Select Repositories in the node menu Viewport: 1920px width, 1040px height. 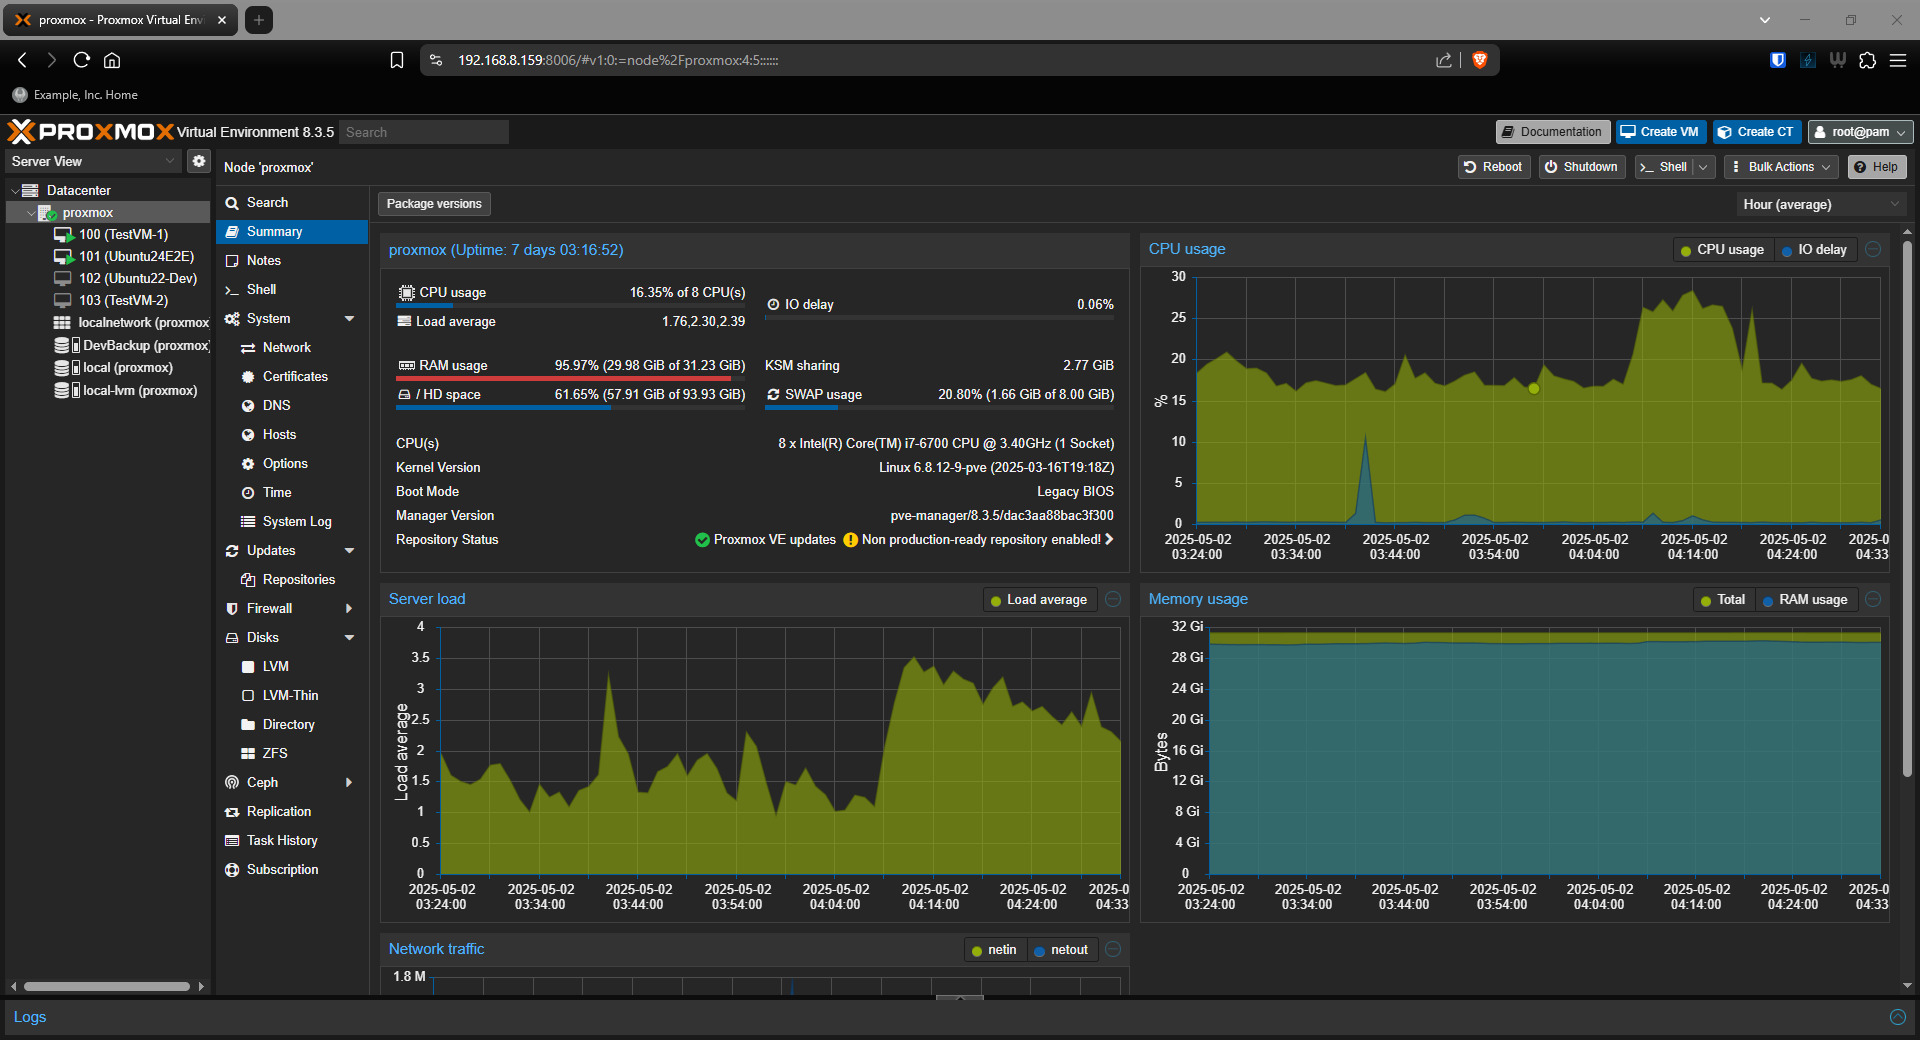(x=298, y=580)
